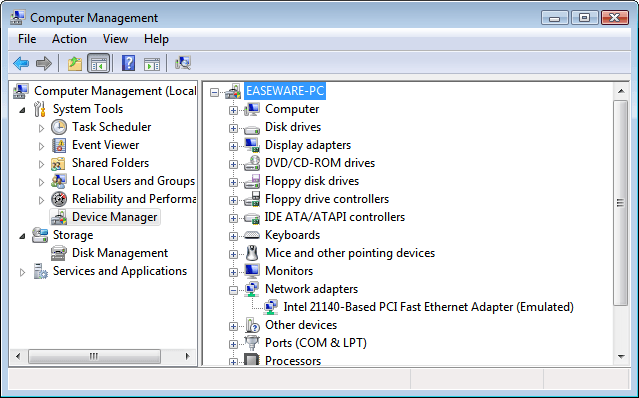Viewport: 639px width, 398px height.
Task: Select Intel 21140-Based PCI Fast Ethernet Adapter
Action: pos(428,307)
